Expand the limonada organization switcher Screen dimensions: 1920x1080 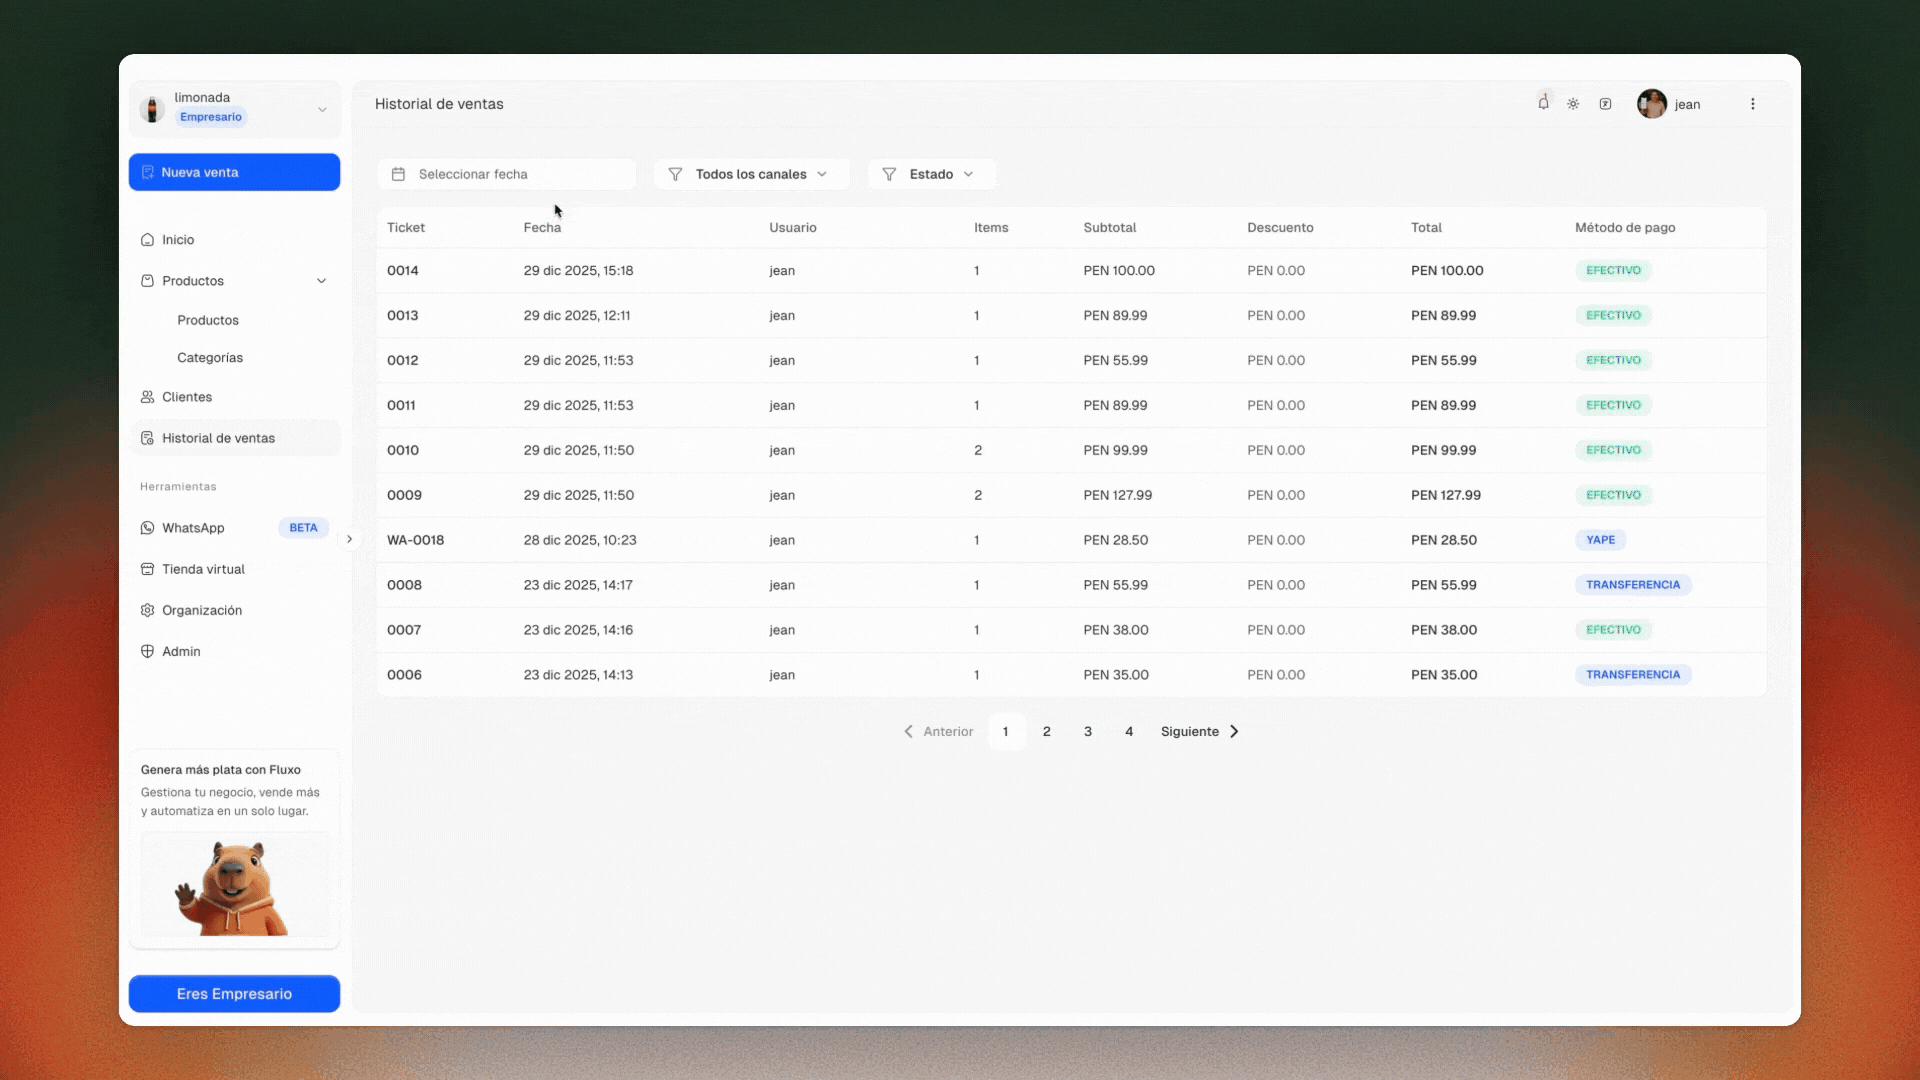pos(321,109)
